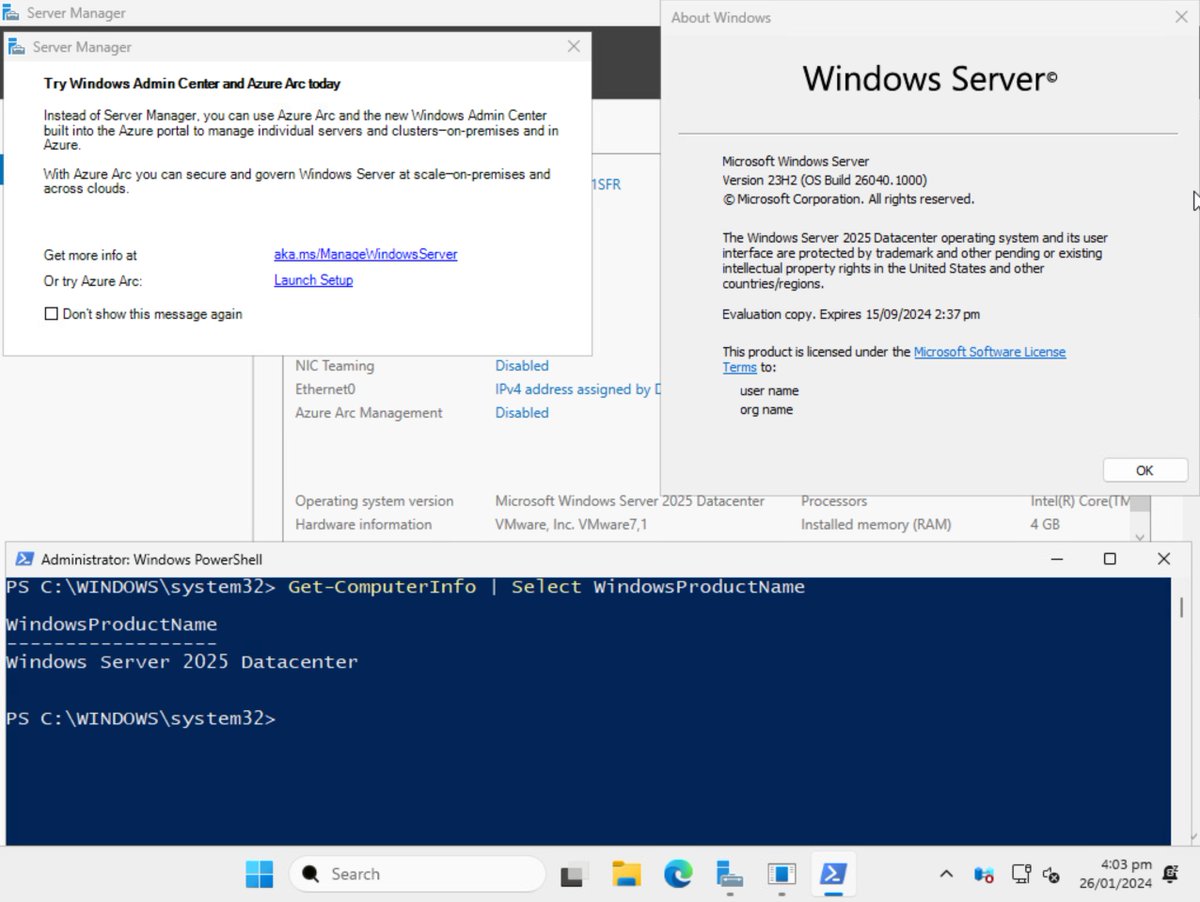
Task: Open the notifications bell icon
Action: 1171,874
